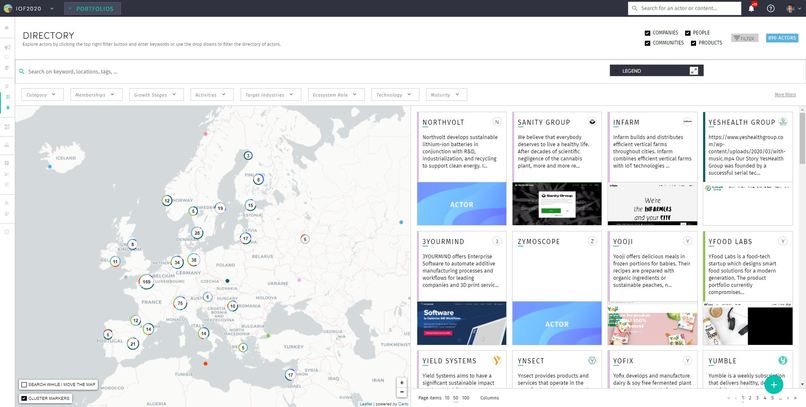This screenshot has height=407, width=806.
Task: Open the Technology filter dropdown
Action: [x=395, y=95]
